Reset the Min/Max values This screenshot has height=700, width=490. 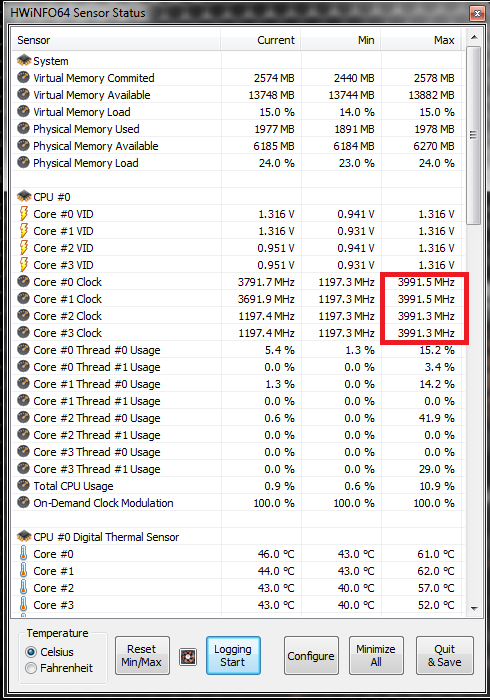click(142, 655)
